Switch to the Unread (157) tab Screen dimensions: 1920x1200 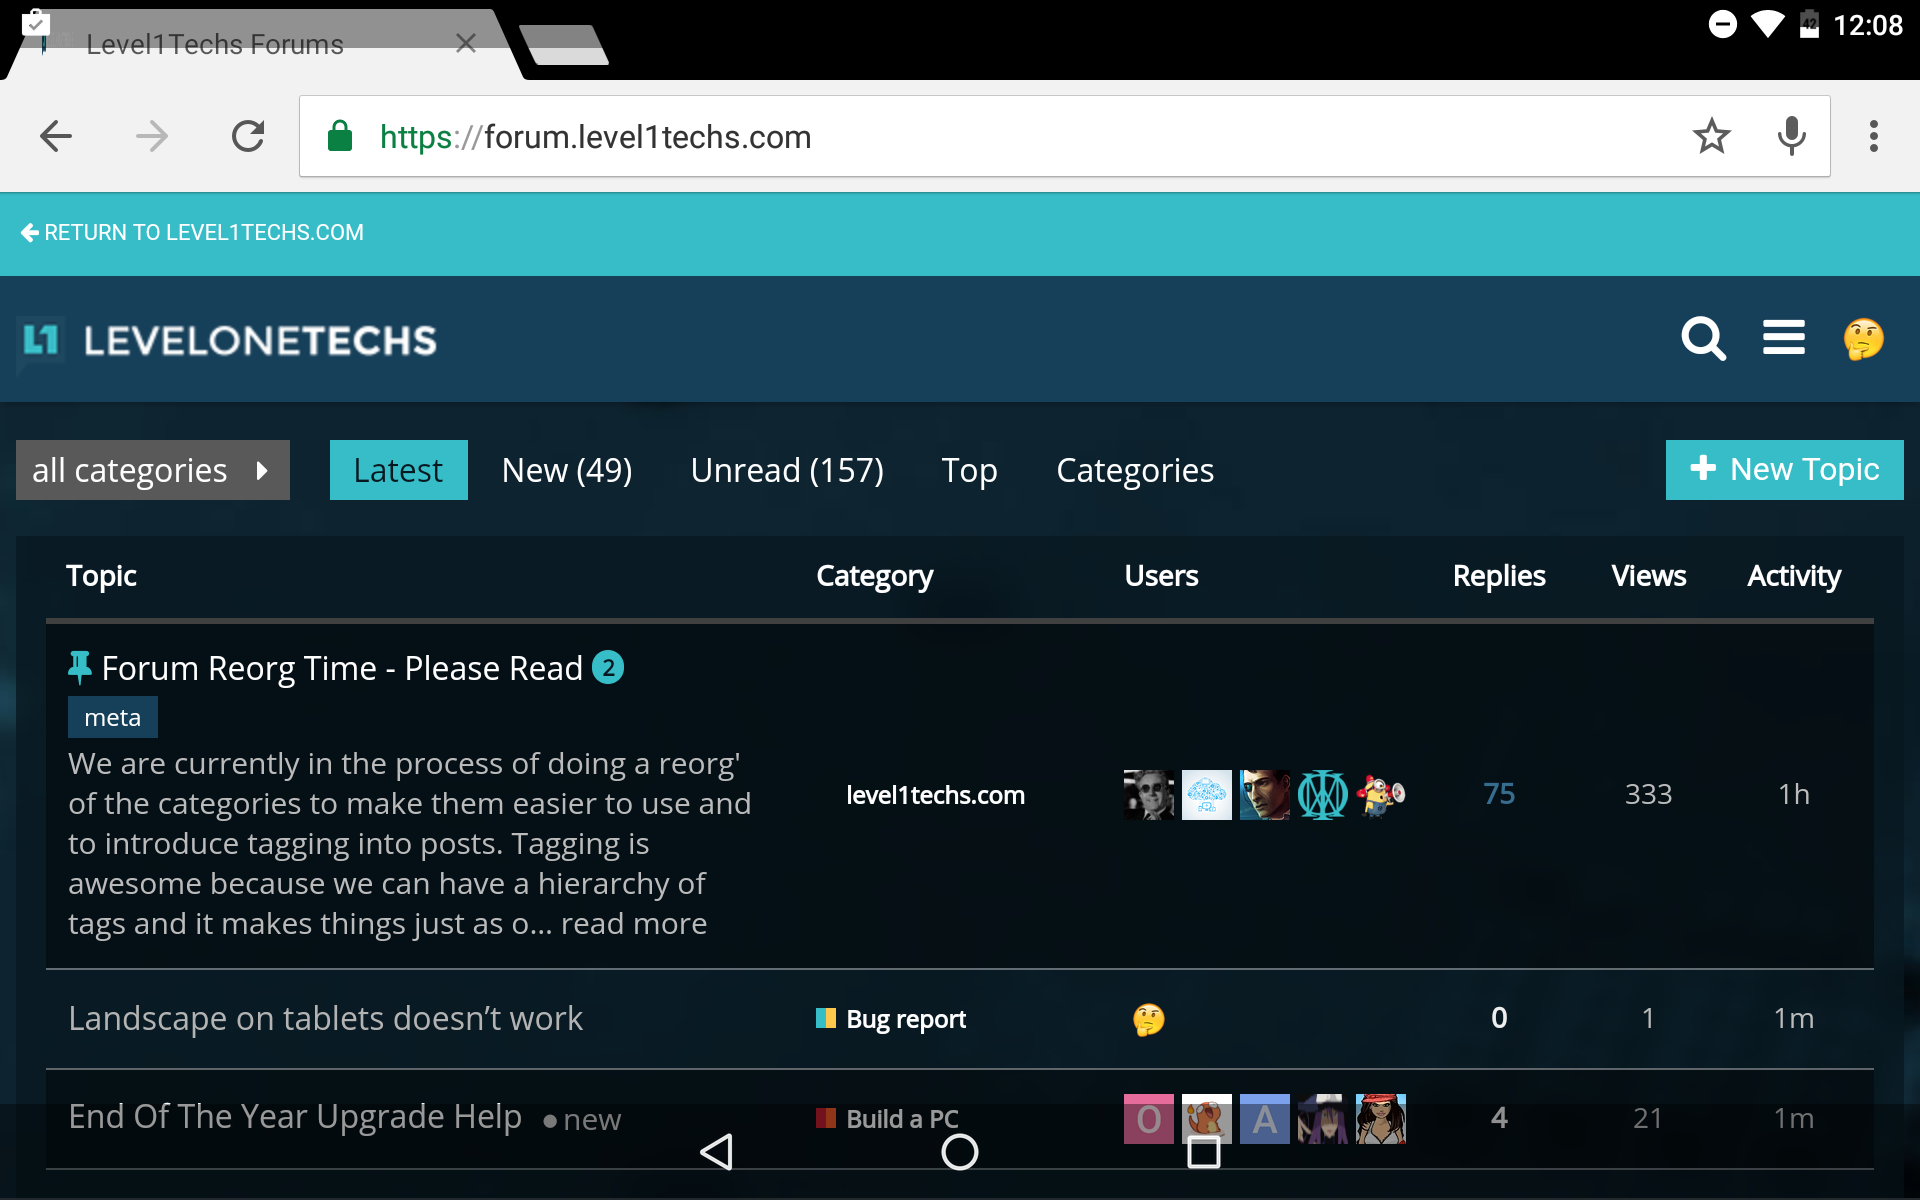click(786, 469)
